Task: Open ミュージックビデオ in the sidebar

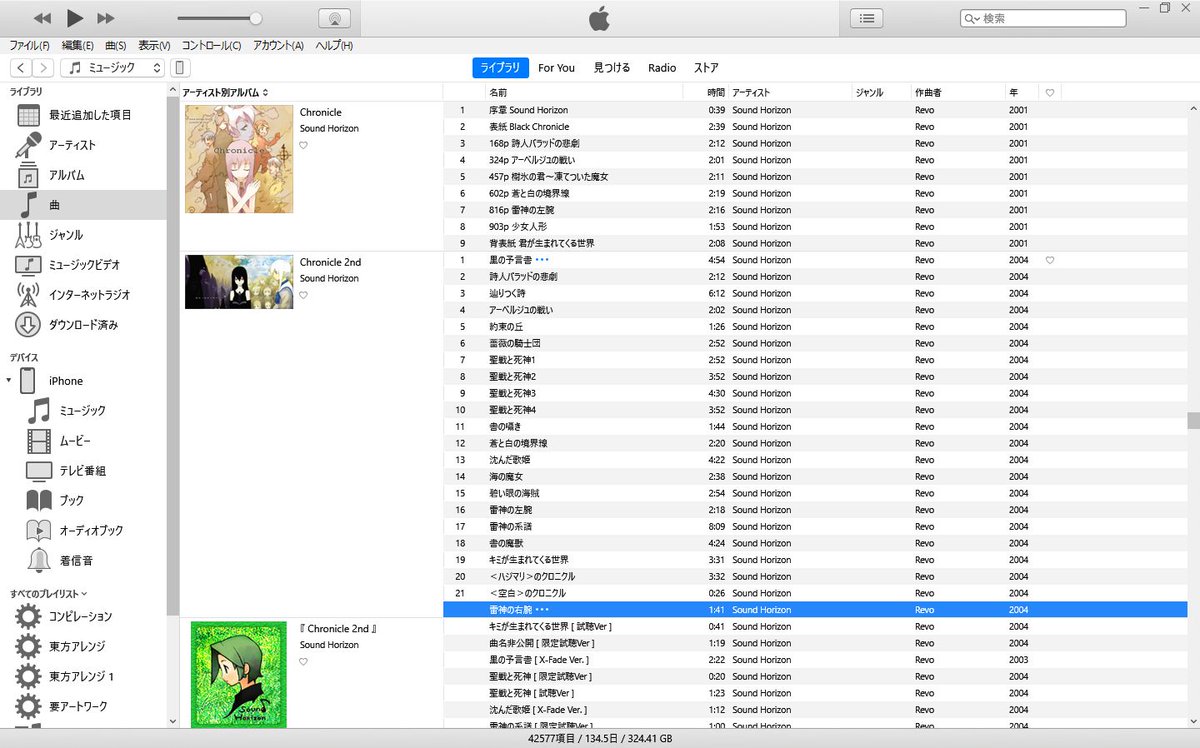Action: pyautogui.click(x=85, y=265)
